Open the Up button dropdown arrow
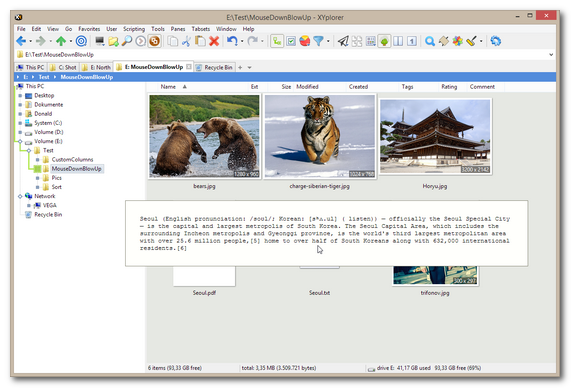This screenshot has width=571, height=388. click(71, 42)
